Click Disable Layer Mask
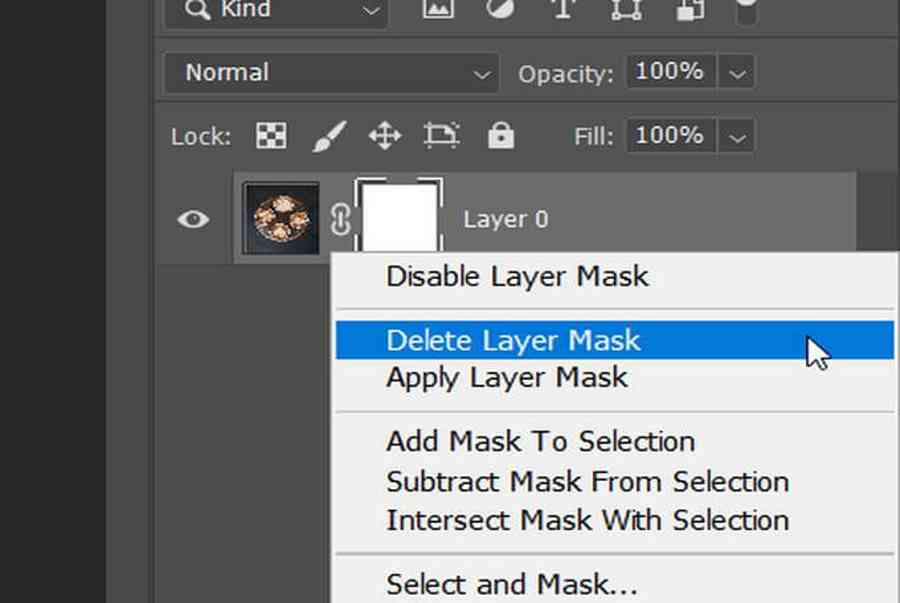Viewport: 900px width, 603px height. [x=517, y=276]
